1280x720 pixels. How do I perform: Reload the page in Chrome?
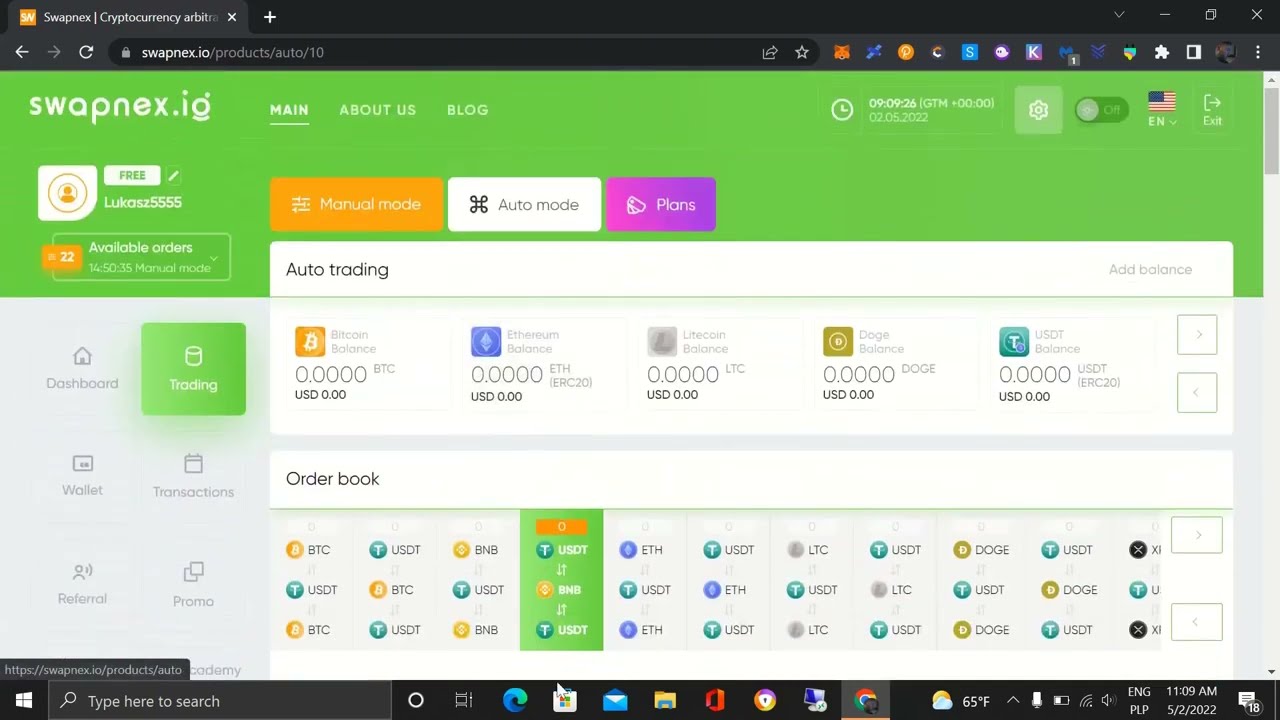86,52
